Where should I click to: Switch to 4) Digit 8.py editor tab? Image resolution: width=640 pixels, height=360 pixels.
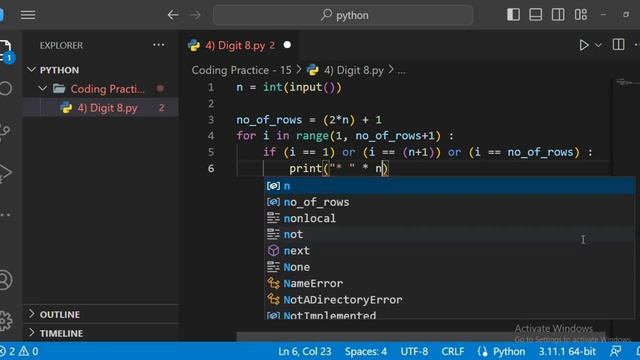click(240, 45)
